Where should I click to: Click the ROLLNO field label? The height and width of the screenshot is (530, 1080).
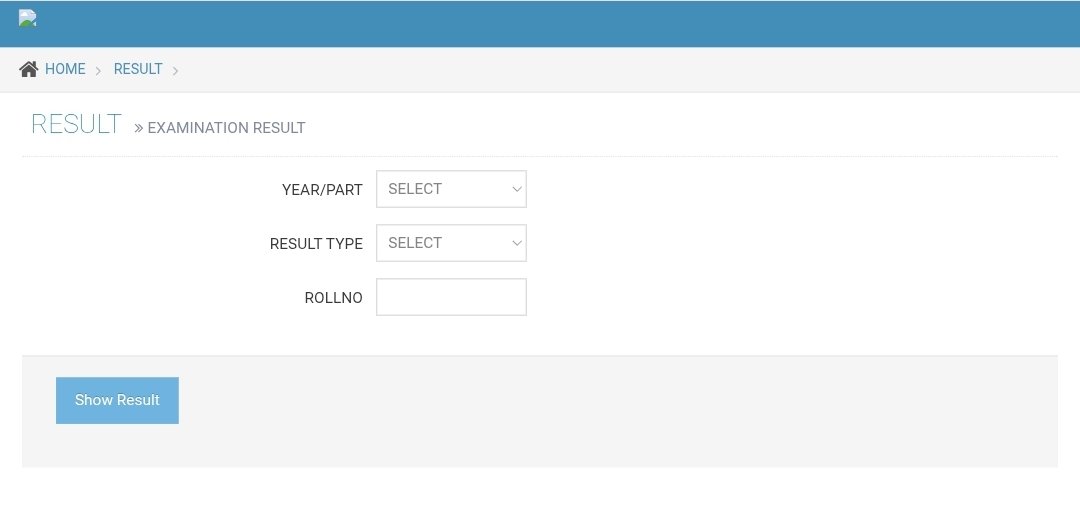[333, 298]
